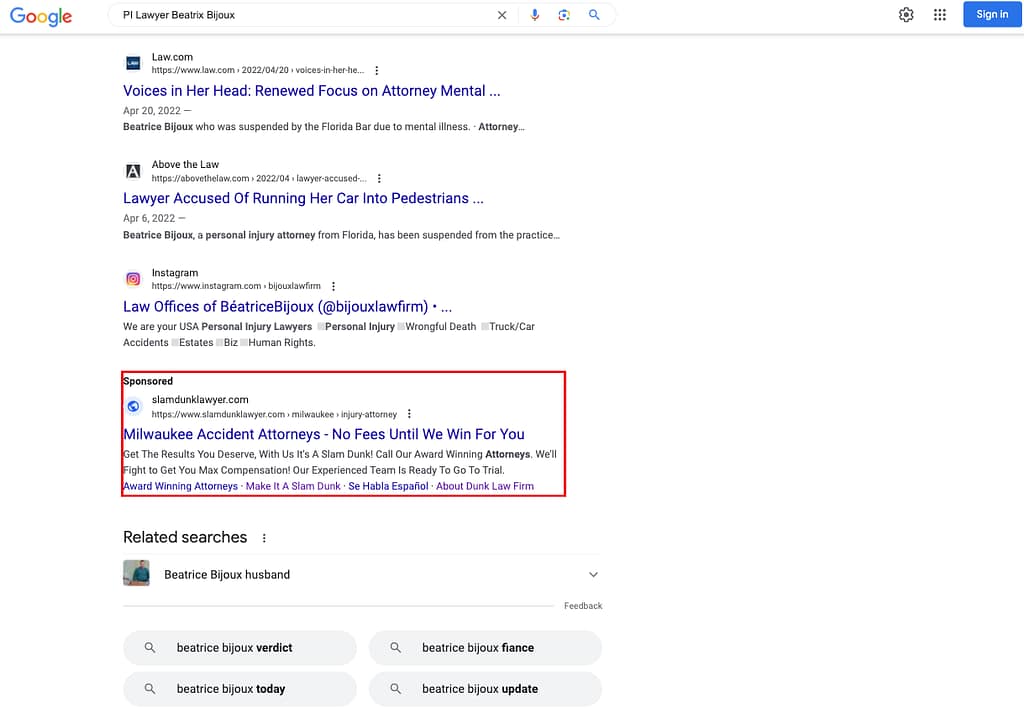Click the instagram.com bijouxlawfirm URL

click(x=236, y=286)
